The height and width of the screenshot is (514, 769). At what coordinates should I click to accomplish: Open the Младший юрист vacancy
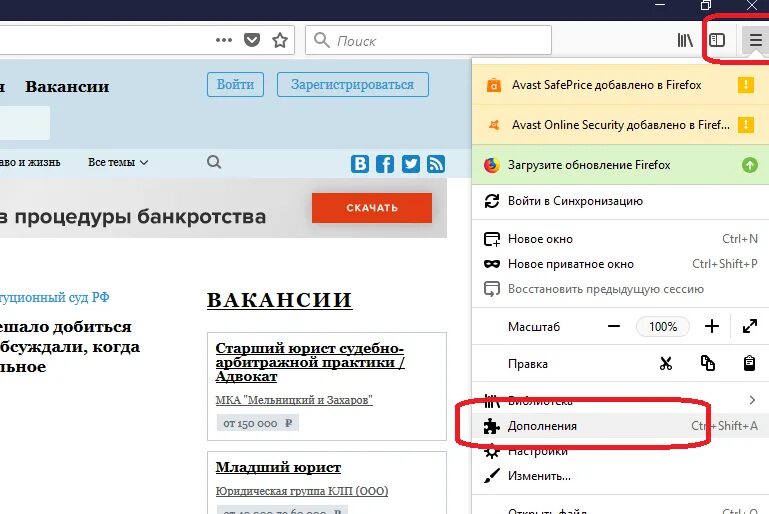[278, 467]
